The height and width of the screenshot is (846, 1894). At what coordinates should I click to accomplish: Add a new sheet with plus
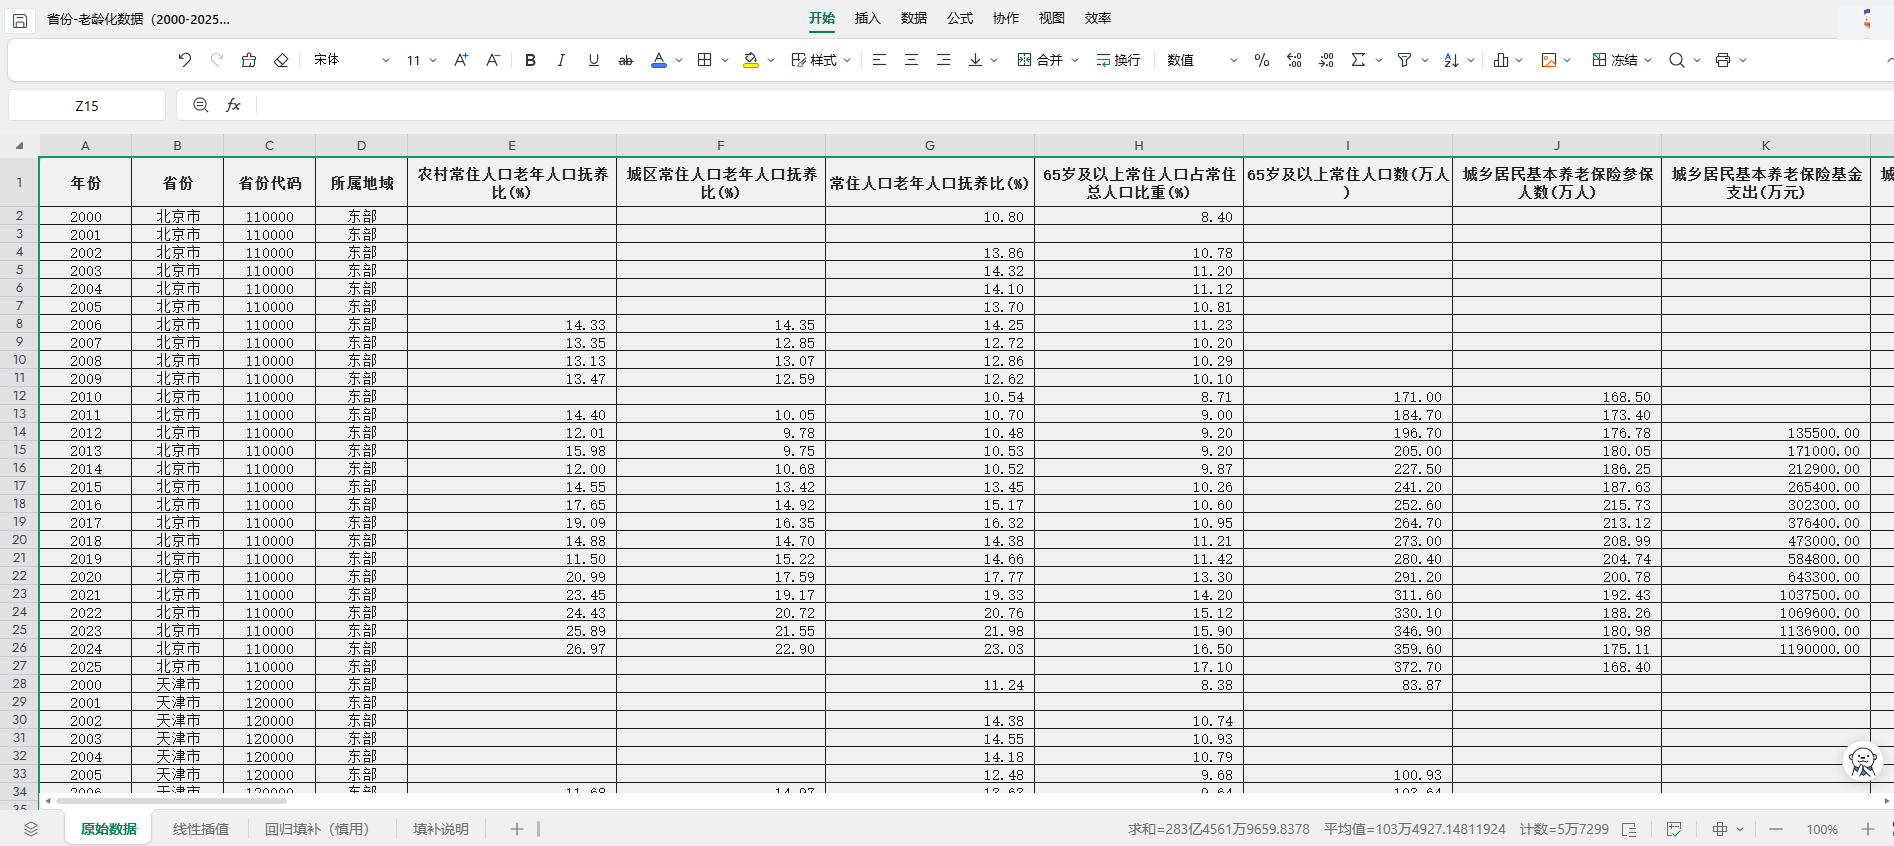(517, 829)
